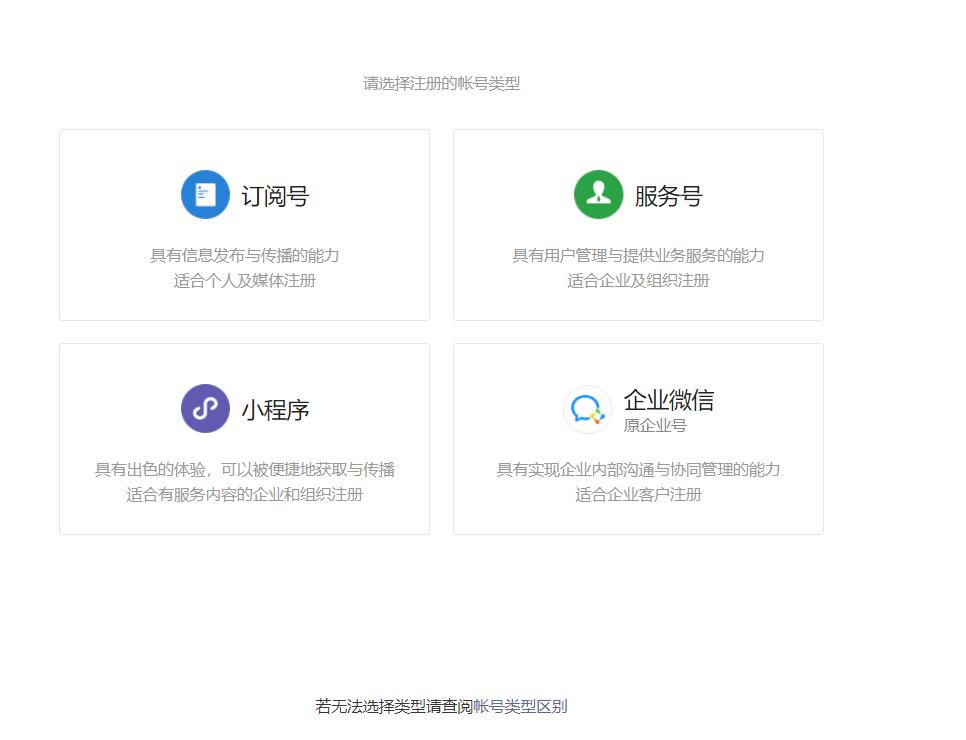Open the 帐号类型区别 link
Screen dimensions: 966x740
[x=520, y=706]
